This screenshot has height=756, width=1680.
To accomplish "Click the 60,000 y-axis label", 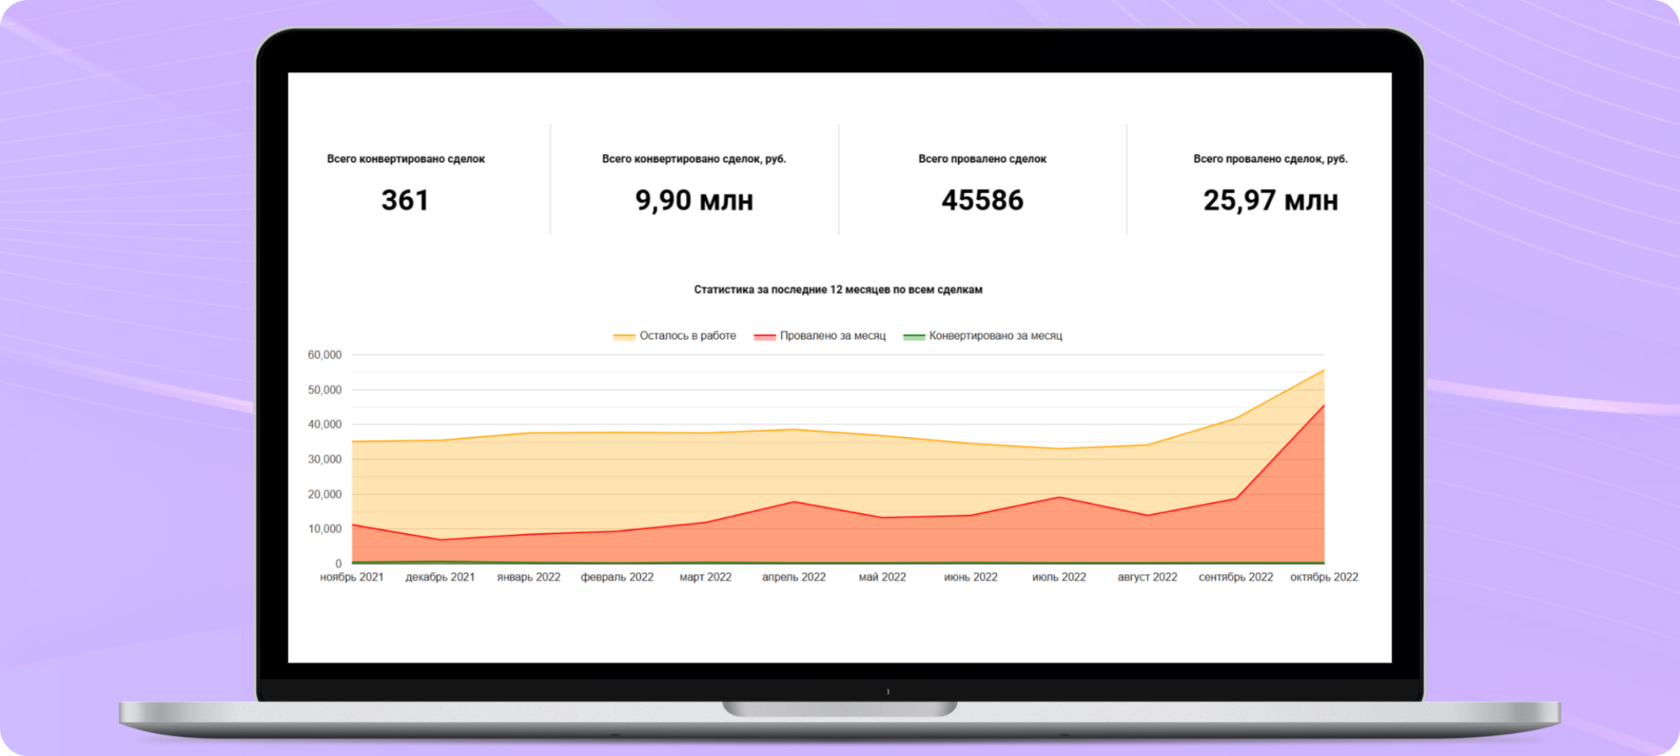I will pos(325,355).
